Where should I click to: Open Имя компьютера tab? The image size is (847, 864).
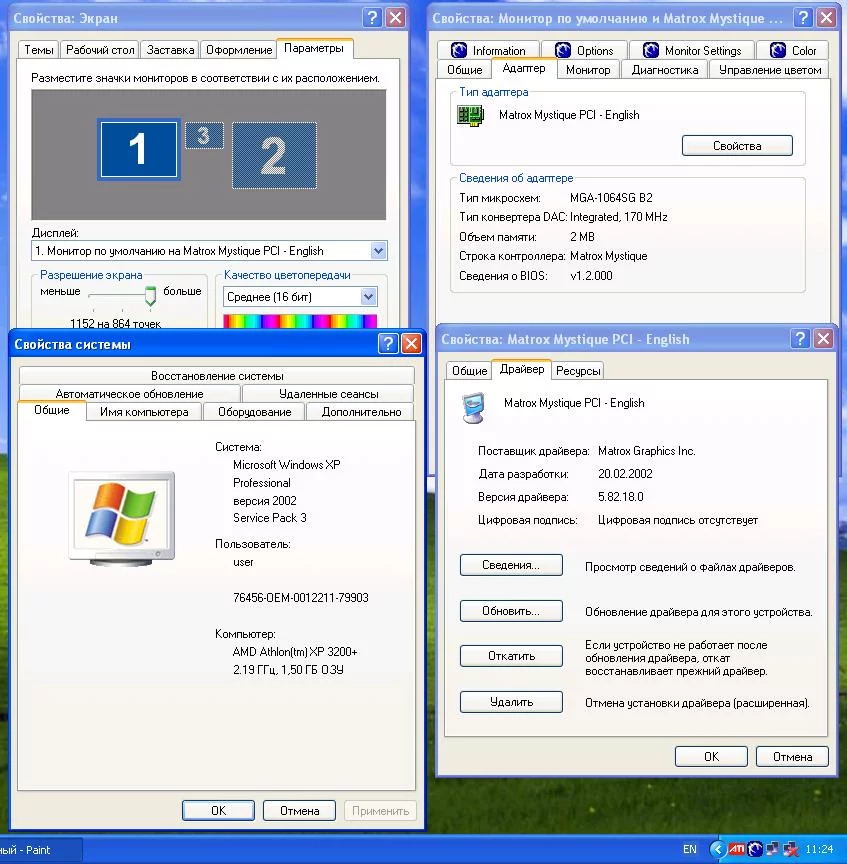[x=144, y=412]
